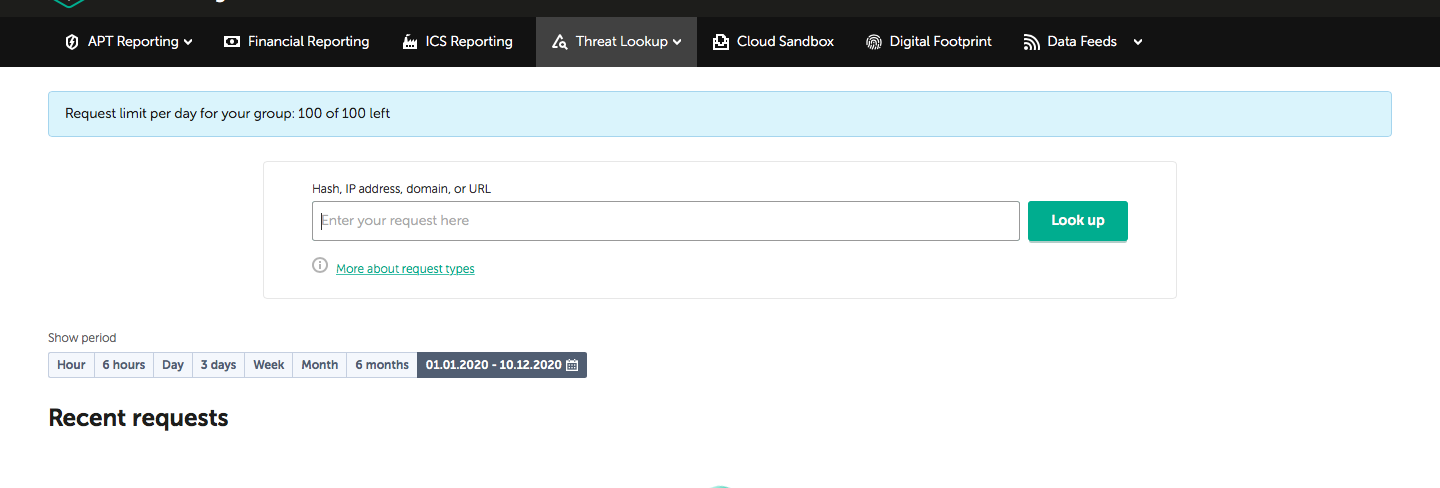Select the 3 days period filter

(218, 365)
